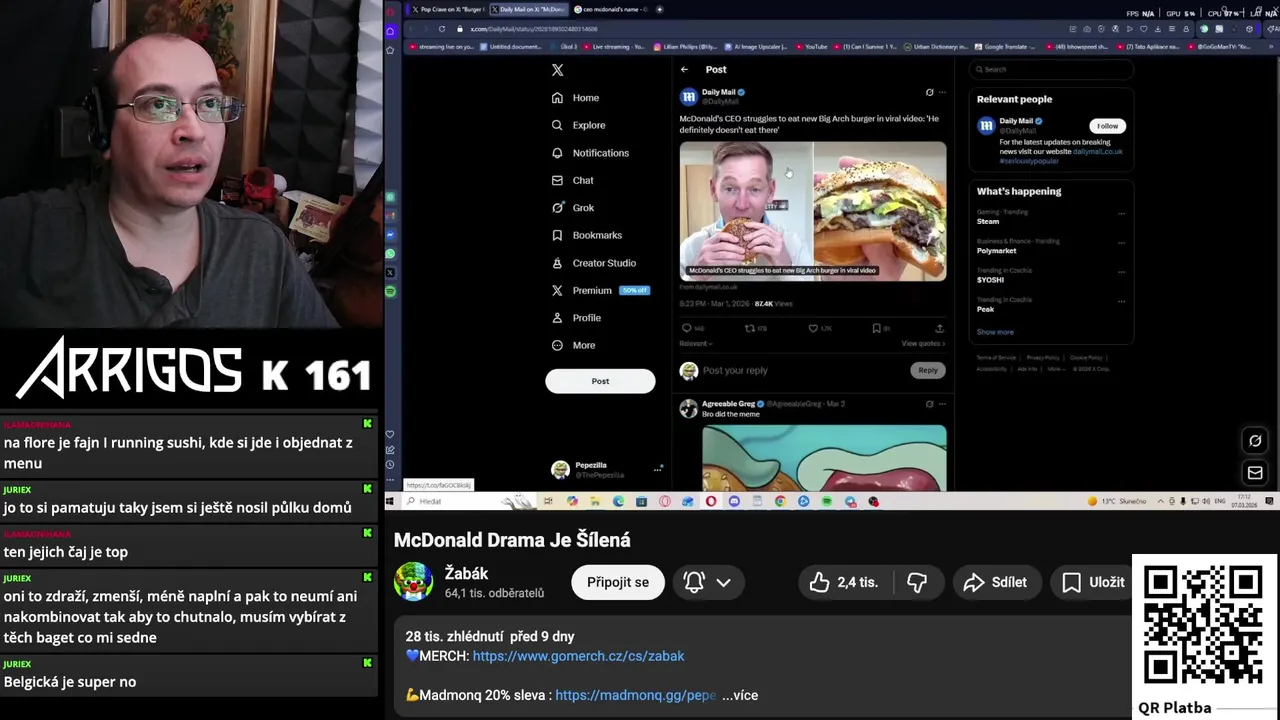Expand description with ...více
The image size is (1280, 720).
point(740,695)
